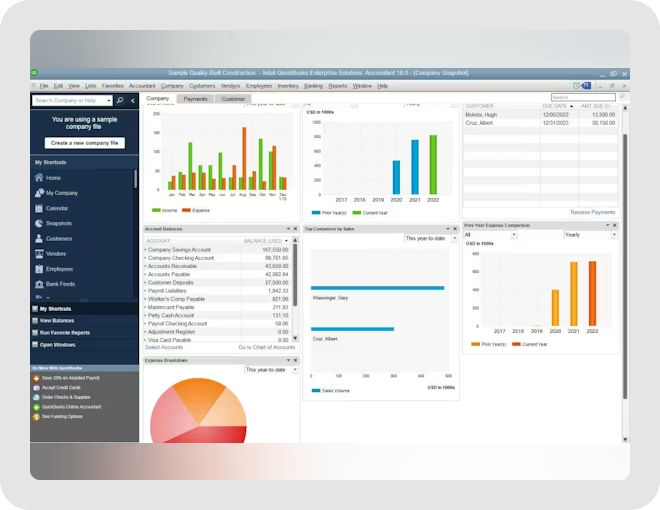Click the Sales Volume legend swatch
The height and width of the screenshot is (510, 660).
pos(316,390)
